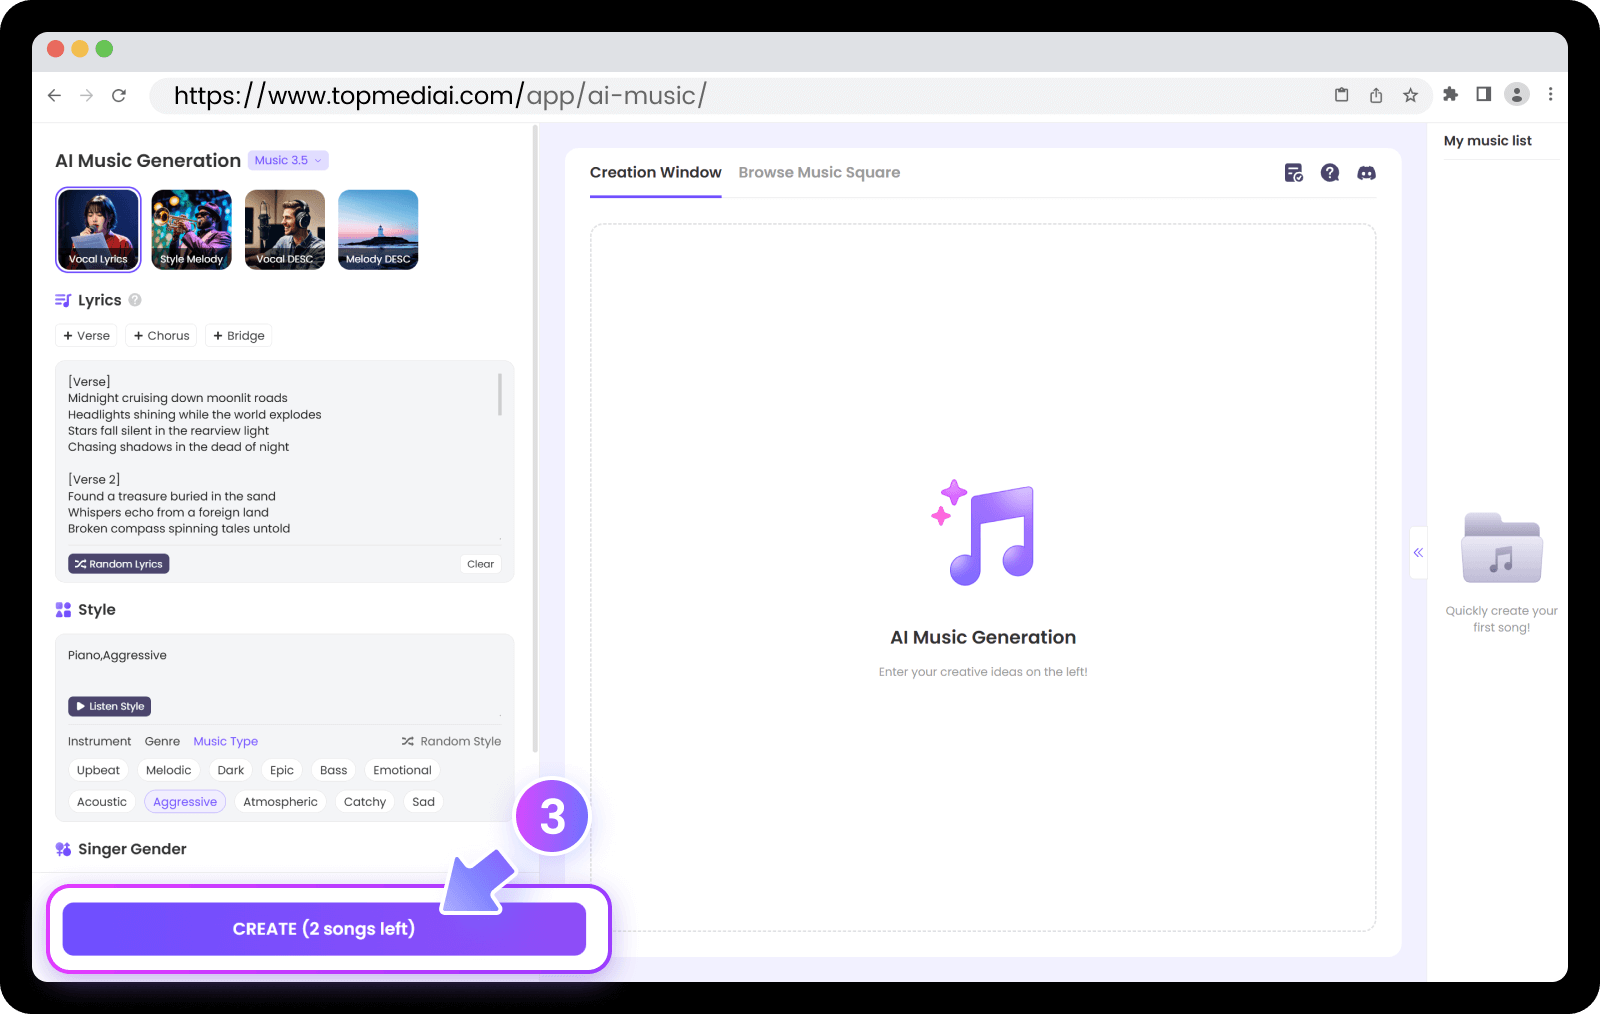Toggle the Melodic style tag
Screen dimensions: 1600x1014
(x=168, y=770)
